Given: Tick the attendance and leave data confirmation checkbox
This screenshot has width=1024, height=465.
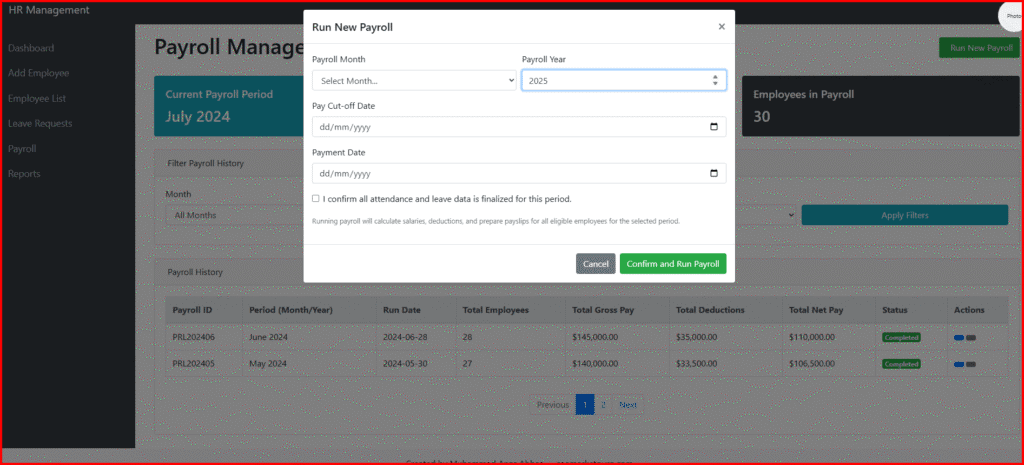Looking at the screenshot, I should click(x=316, y=199).
